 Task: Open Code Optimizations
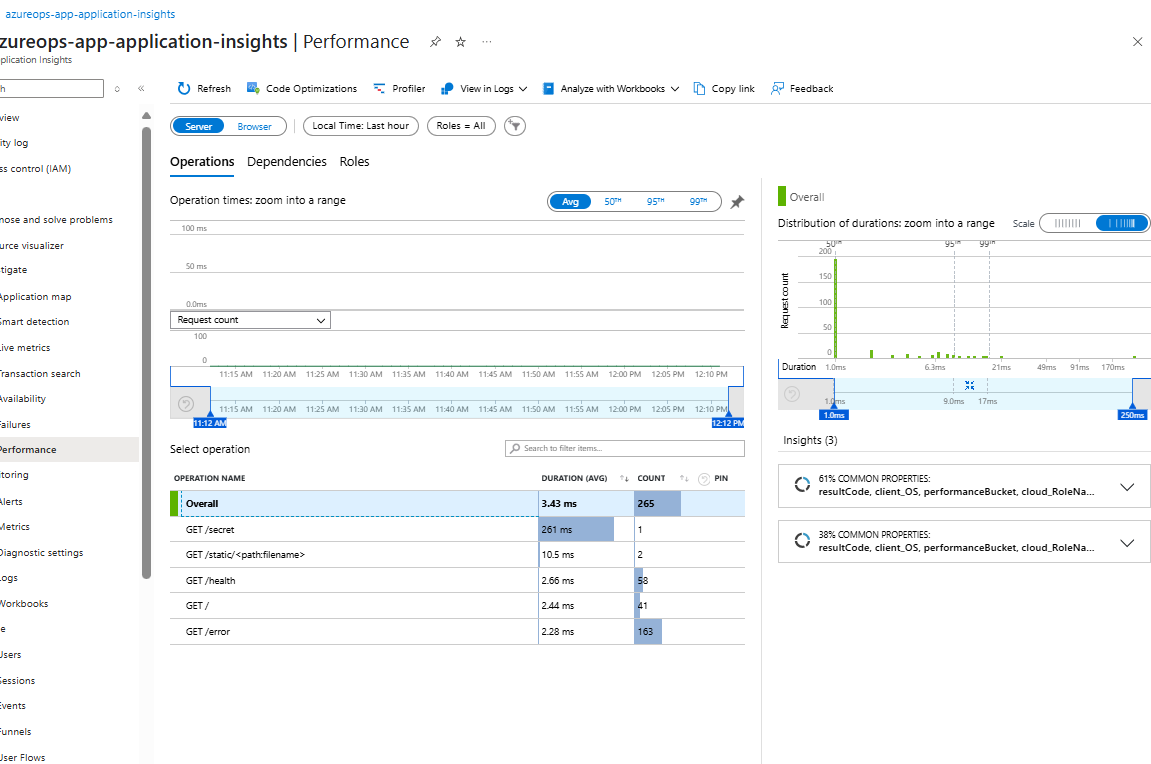[x=302, y=89]
